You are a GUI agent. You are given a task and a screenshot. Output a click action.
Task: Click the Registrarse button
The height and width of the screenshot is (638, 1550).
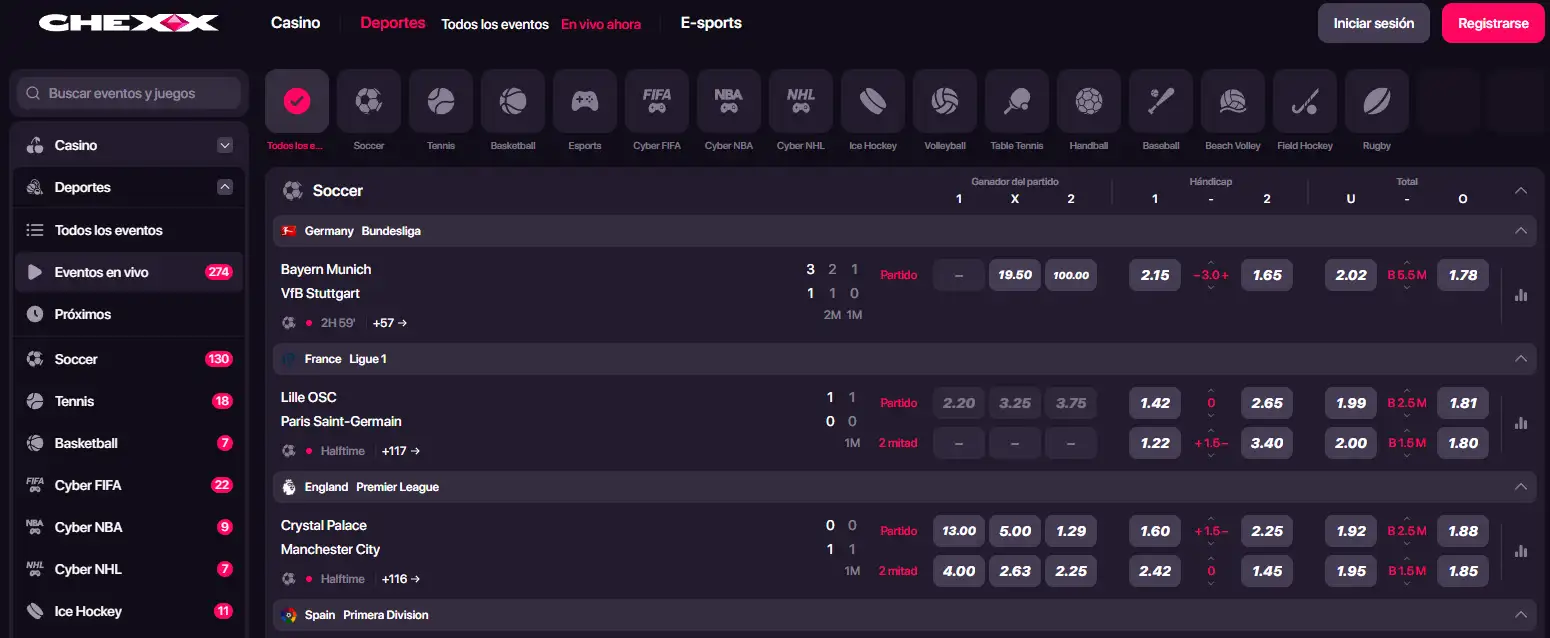(1493, 23)
